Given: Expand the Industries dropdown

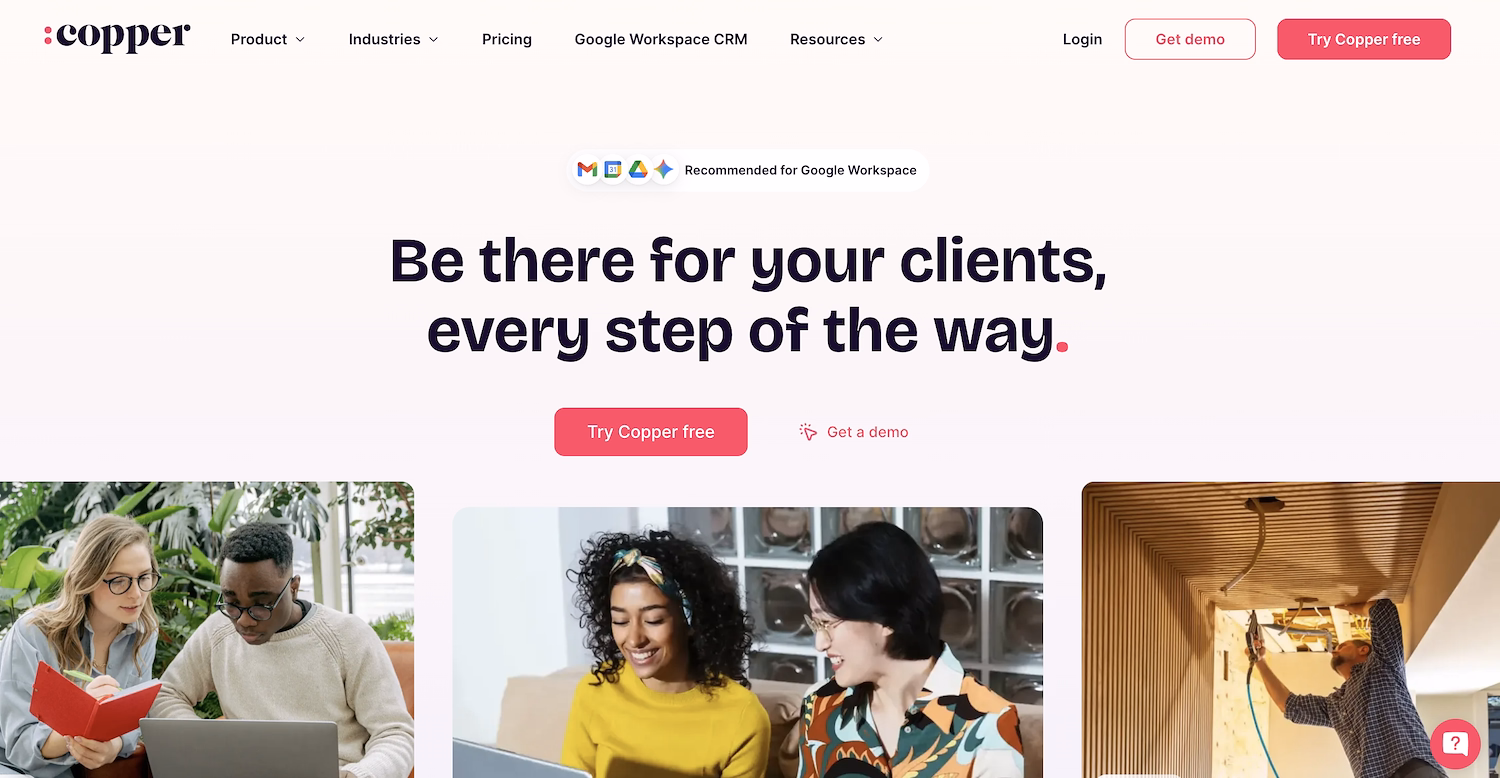Looking at the screenshot, I should tap(393, 40).
